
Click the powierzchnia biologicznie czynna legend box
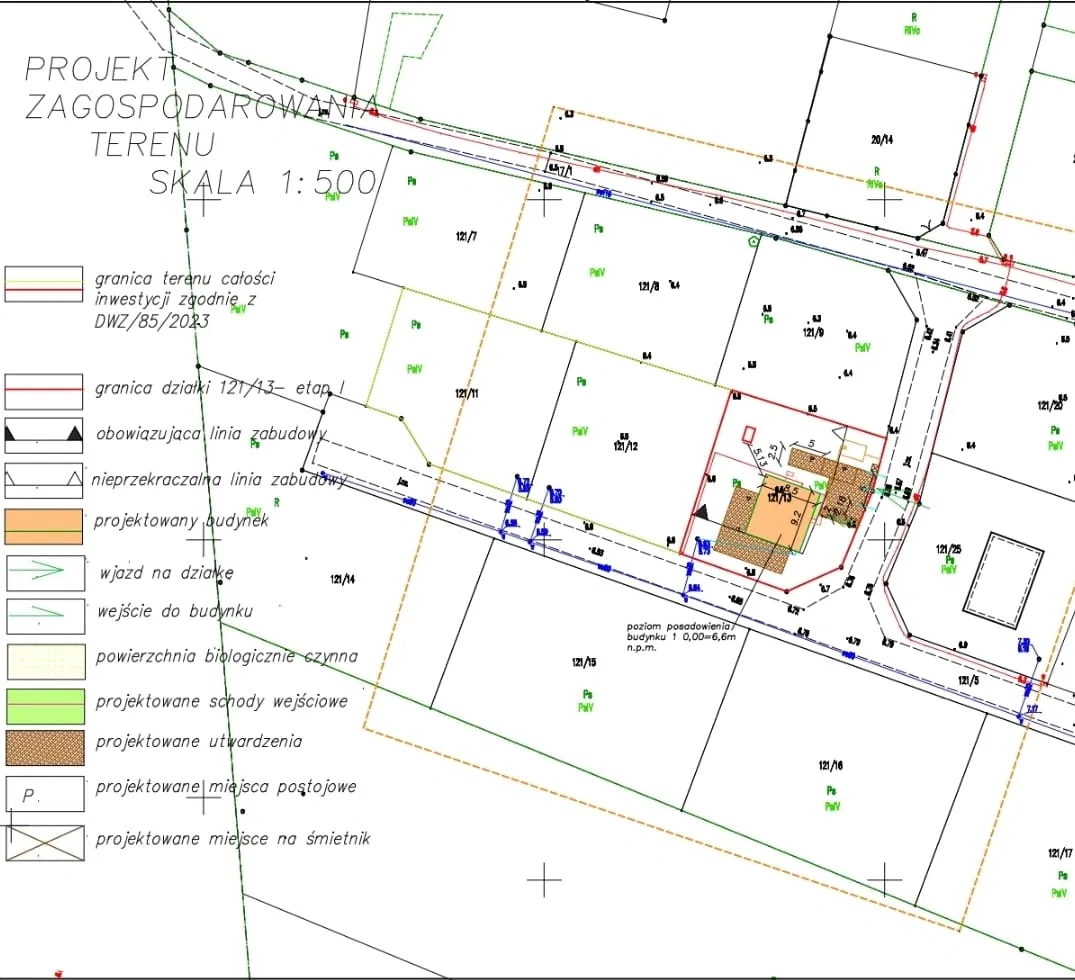pyautogui.click(x=44, y=661)
